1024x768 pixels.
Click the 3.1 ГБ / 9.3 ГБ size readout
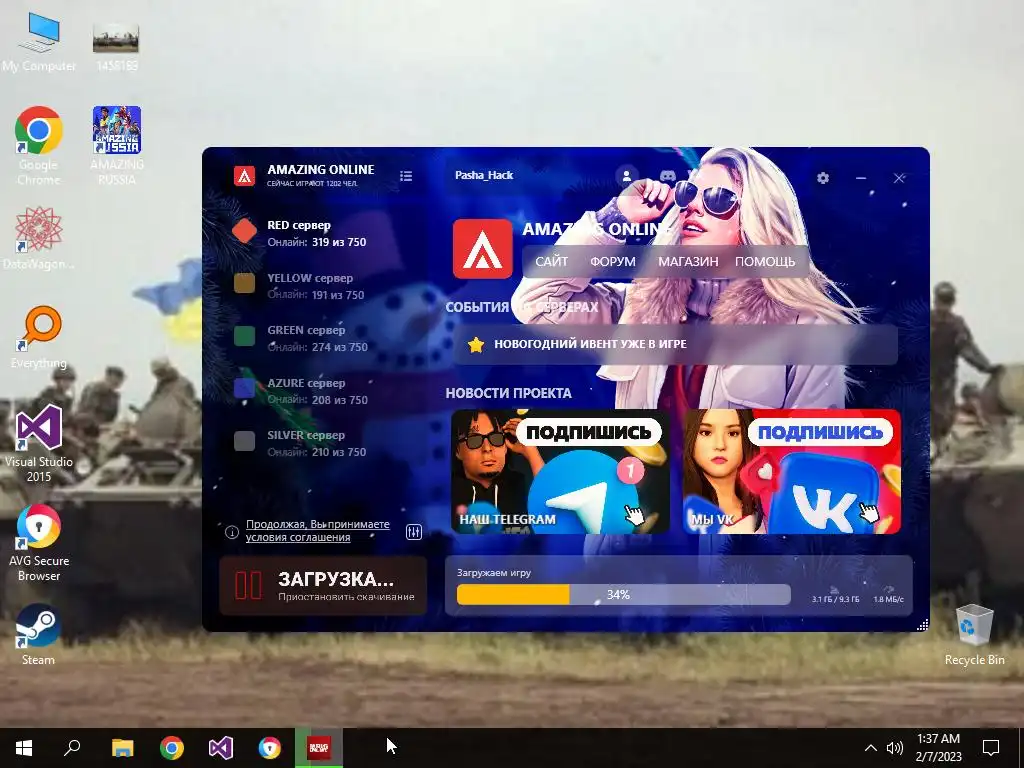click(x=835, y=599)
